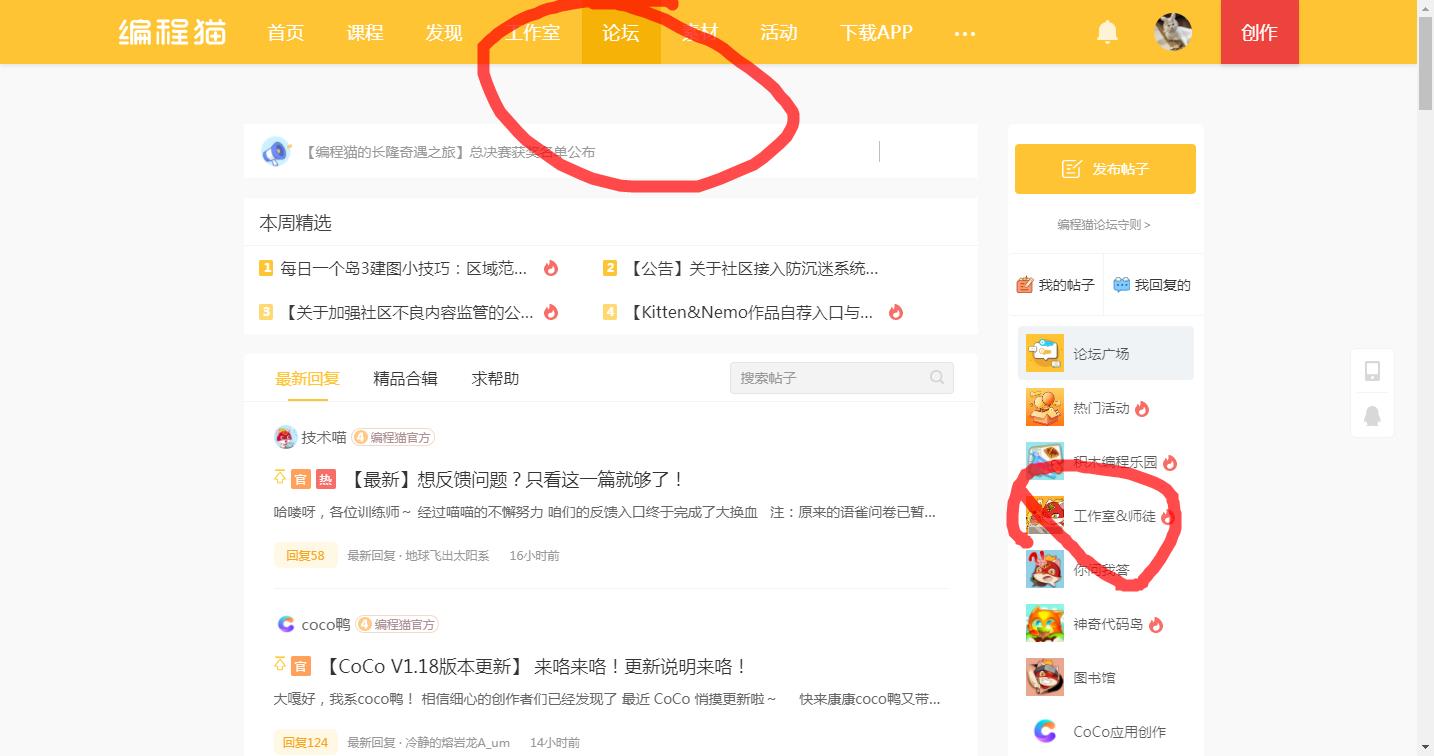This screenshot has height=756, width=1434.
Task: Click the 你问我答 board icon
Action: click(x=1045, y=569)
